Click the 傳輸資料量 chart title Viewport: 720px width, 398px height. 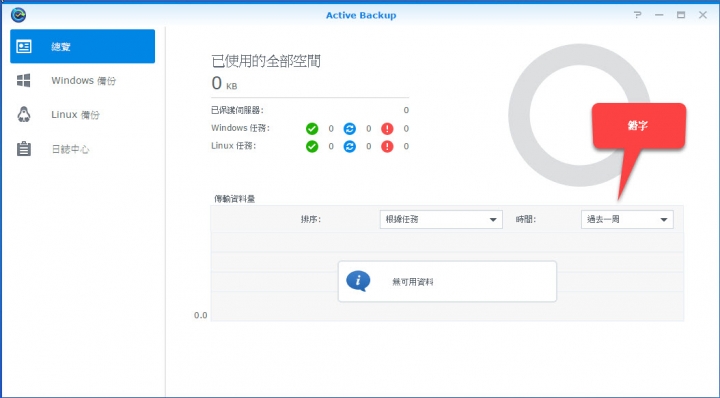tap(235, 199)
